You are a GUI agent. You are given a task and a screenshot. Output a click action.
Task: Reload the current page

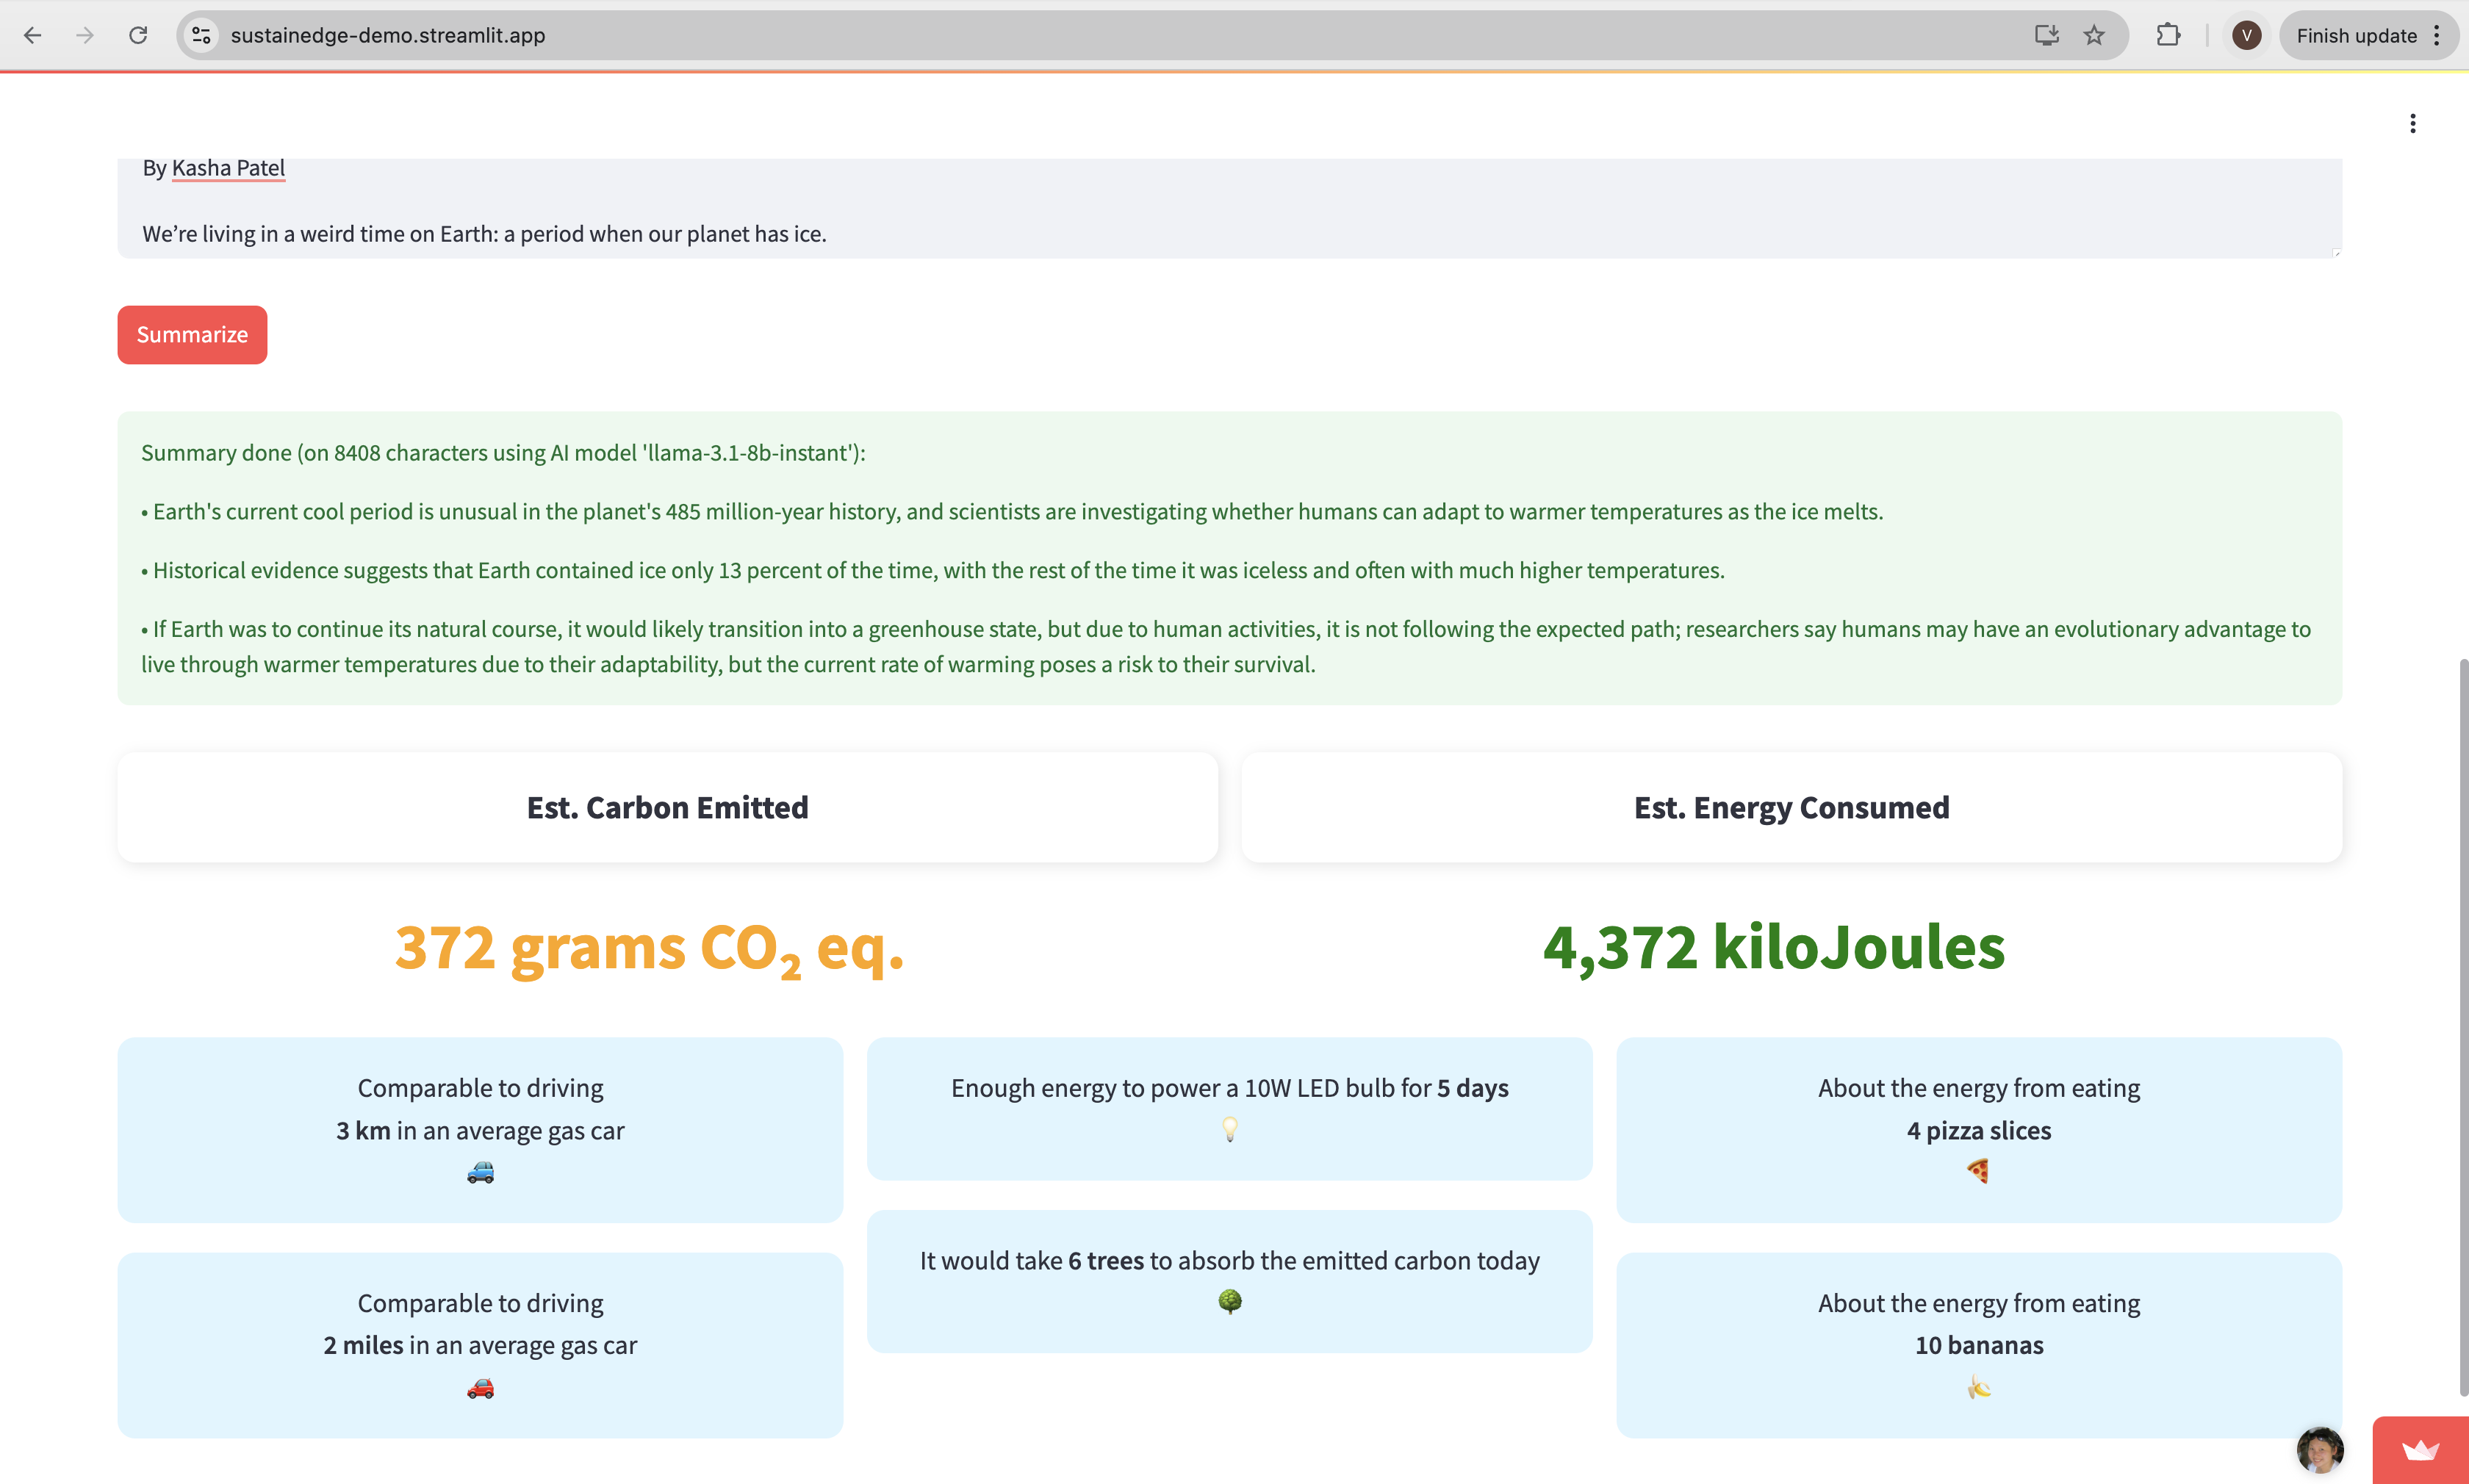pos(138,36)
